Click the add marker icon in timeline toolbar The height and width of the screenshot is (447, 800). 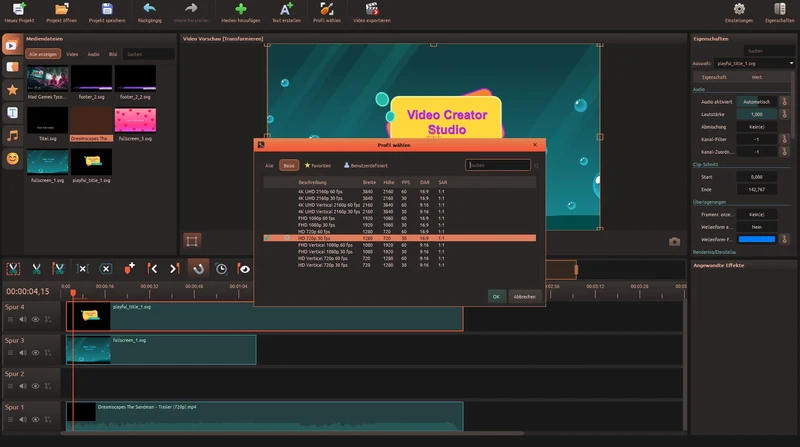tap(130, 268)
